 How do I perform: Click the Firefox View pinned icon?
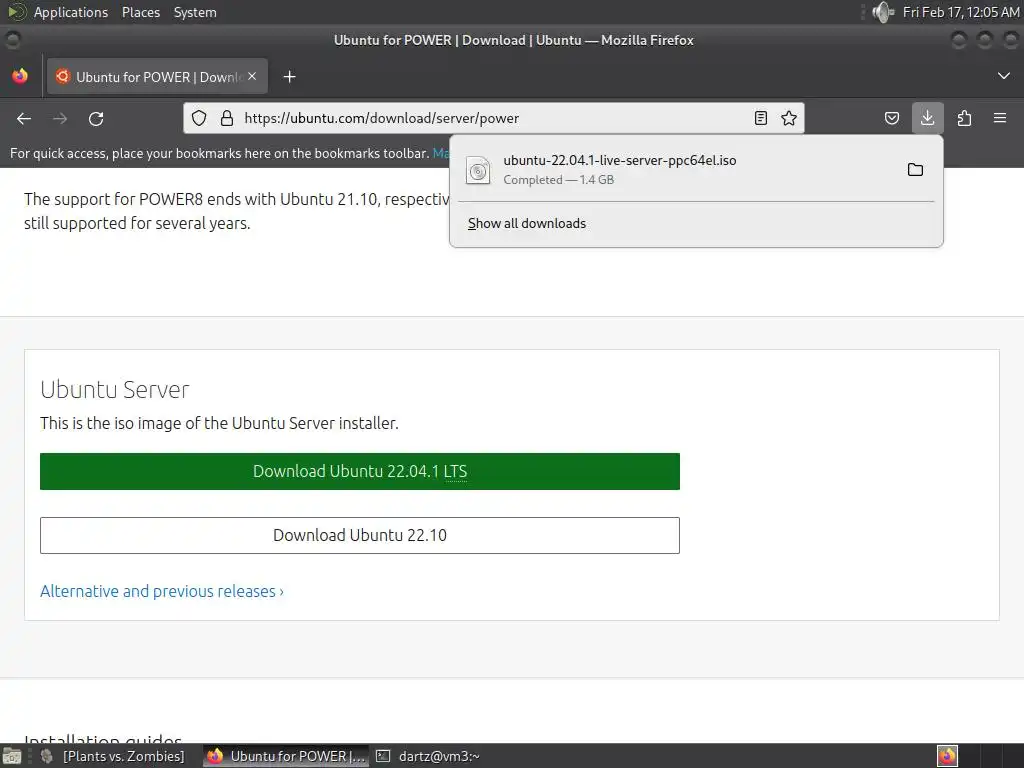[x=20, y=76]
